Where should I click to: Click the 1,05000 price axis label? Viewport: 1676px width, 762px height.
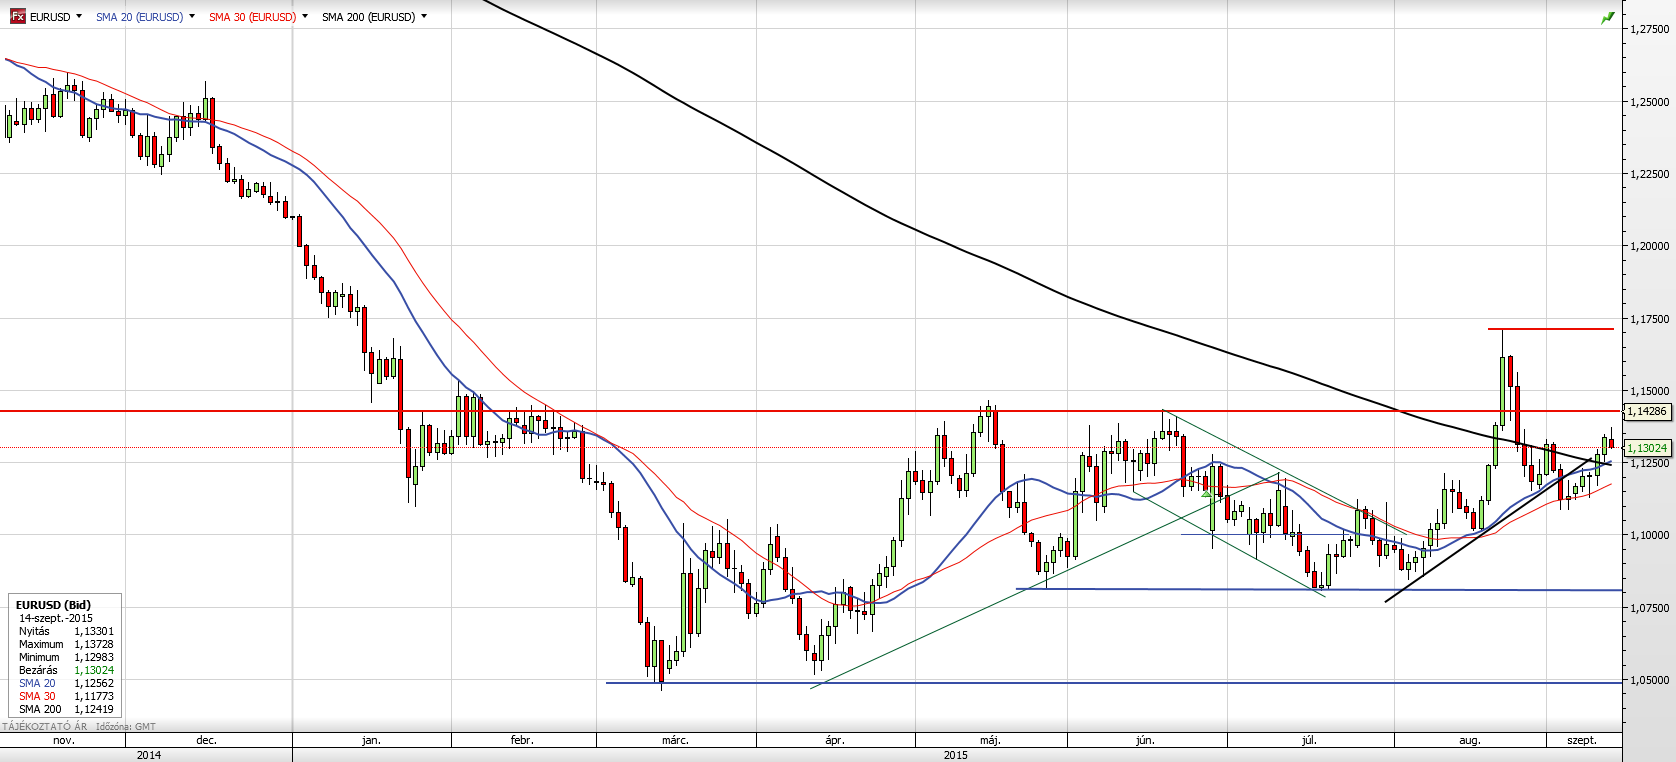pos(1649,680)
